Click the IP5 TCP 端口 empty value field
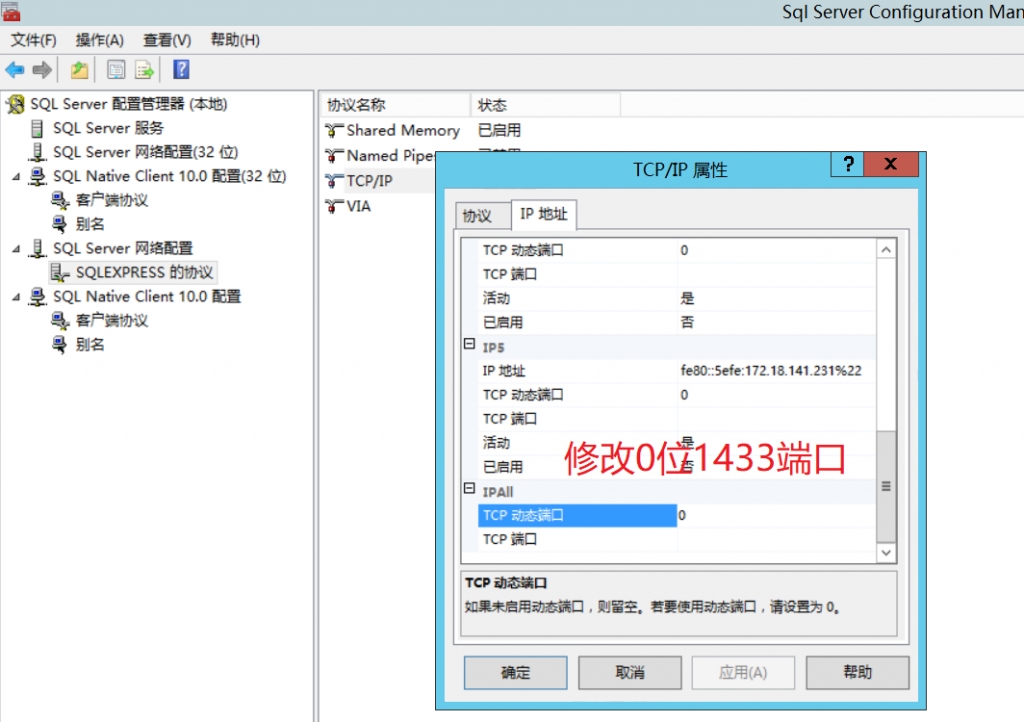The width and height of the screenshot is (1024, 722). point(776,419)
